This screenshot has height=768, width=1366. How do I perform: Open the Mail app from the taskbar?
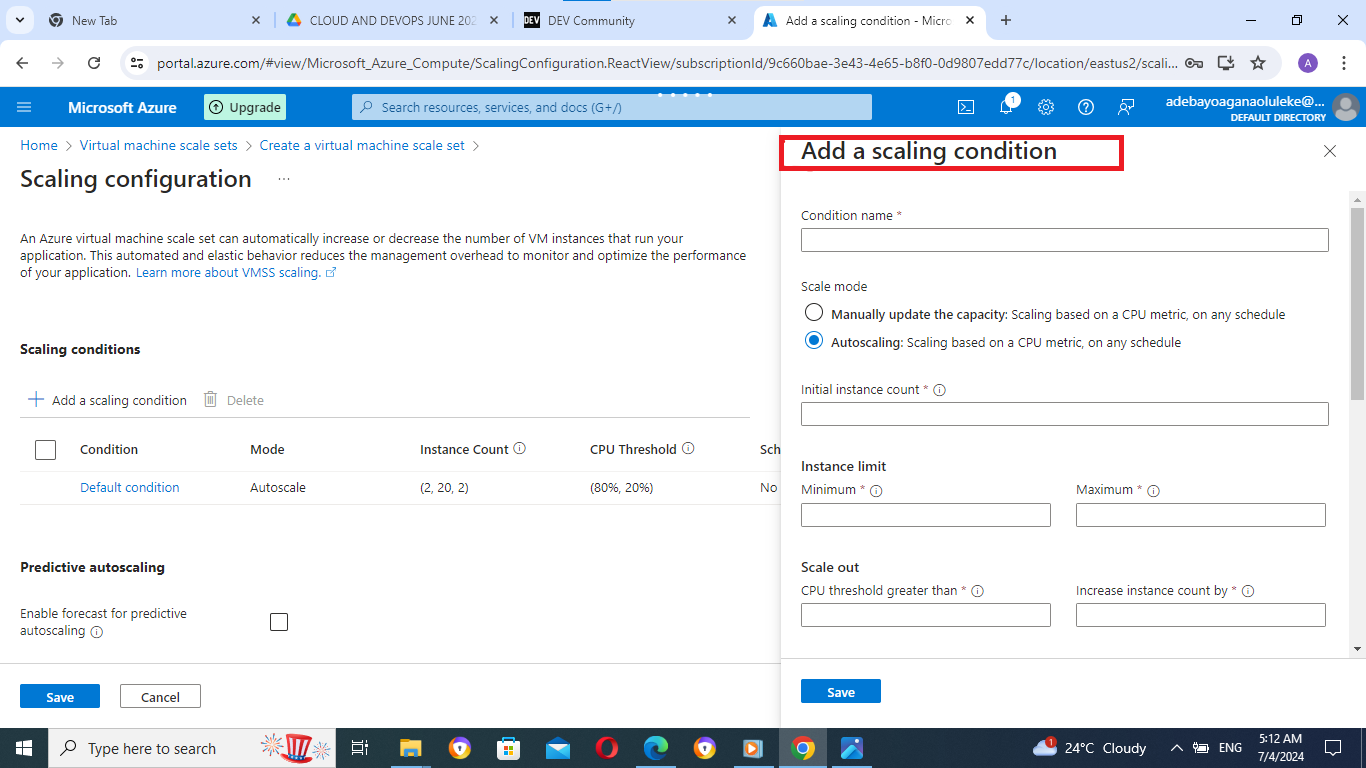(558, 748)
